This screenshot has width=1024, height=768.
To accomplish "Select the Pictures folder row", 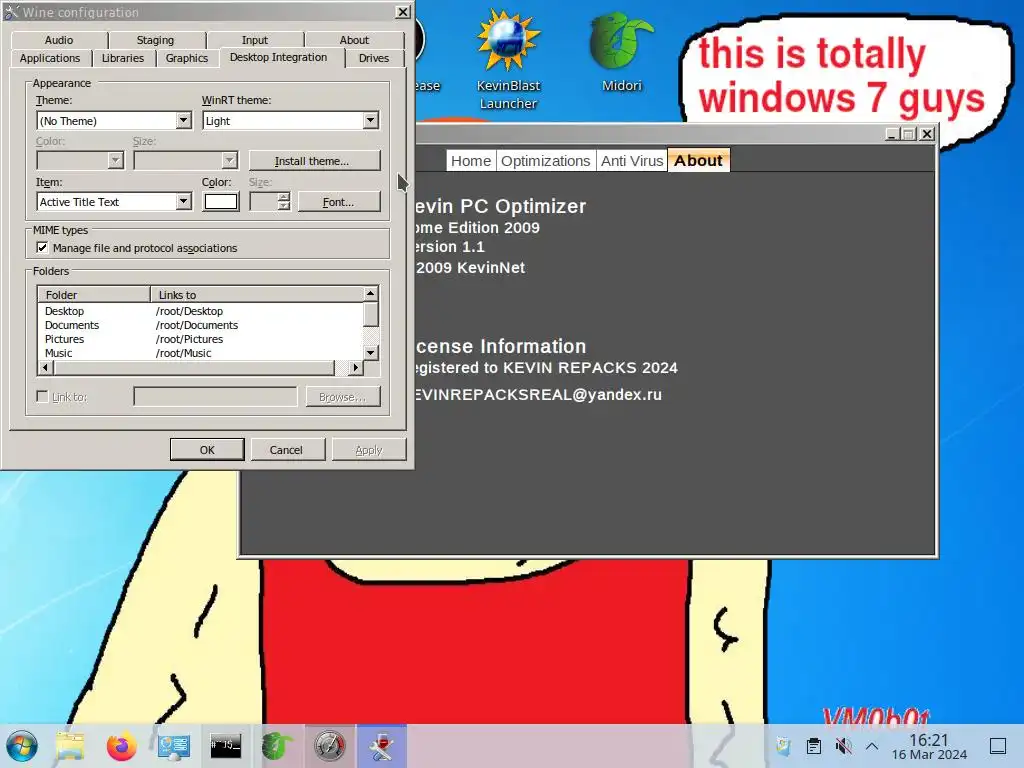I will tap(199, 339).
